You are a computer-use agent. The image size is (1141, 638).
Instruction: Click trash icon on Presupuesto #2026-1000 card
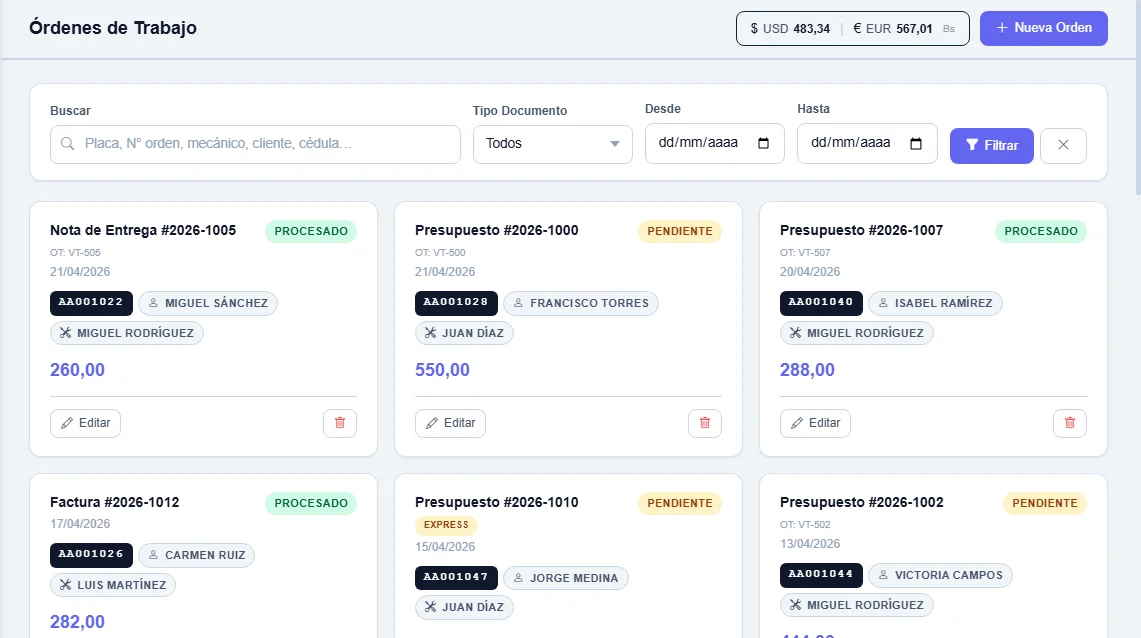tap(704, 423)
